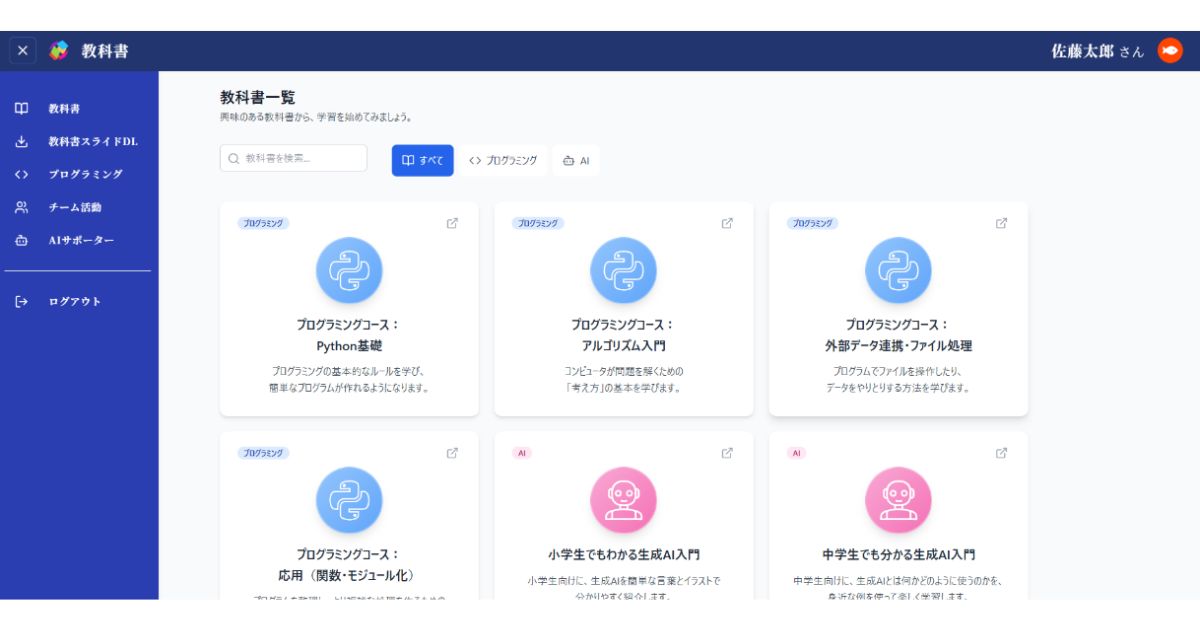The width and height of the screenshot is (1200, 630).
Task: Switch to the AI filter tab
Action: (578, 160)
